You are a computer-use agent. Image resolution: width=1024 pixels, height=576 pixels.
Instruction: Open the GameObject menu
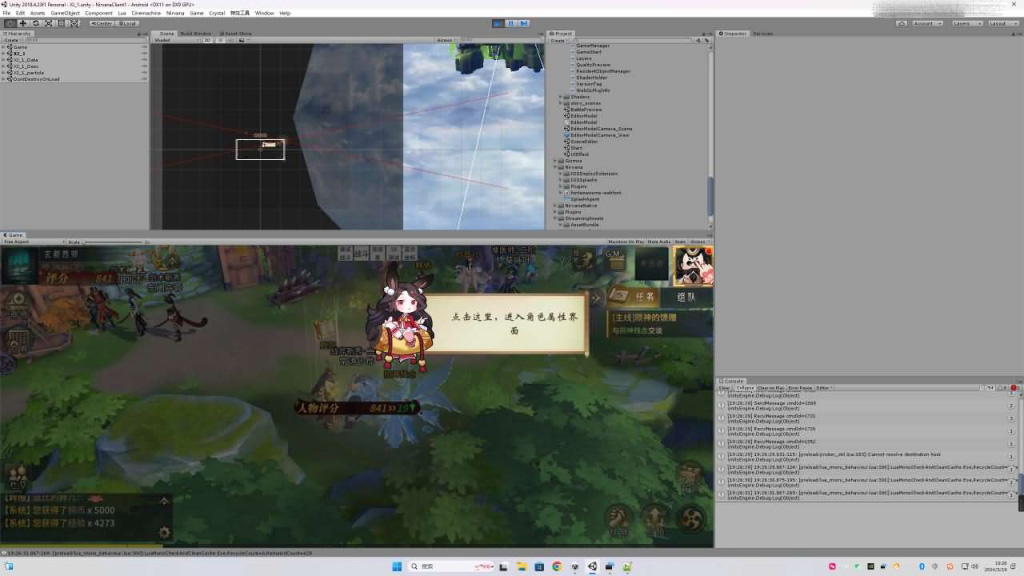[64, 13]
